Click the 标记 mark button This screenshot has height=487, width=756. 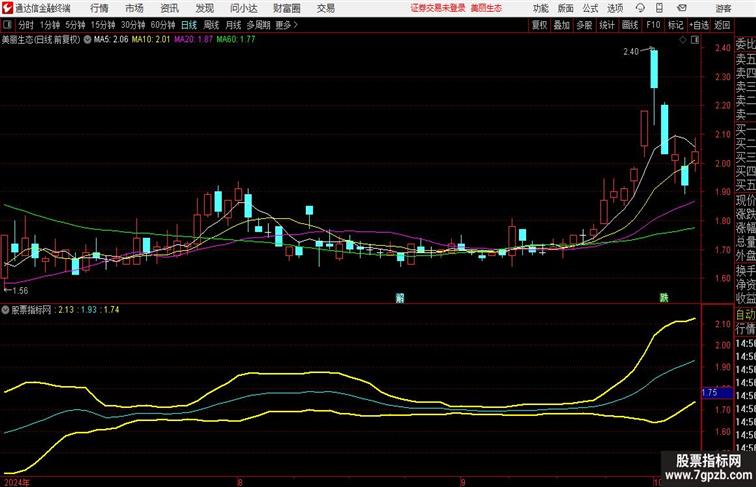pos(675,25)
